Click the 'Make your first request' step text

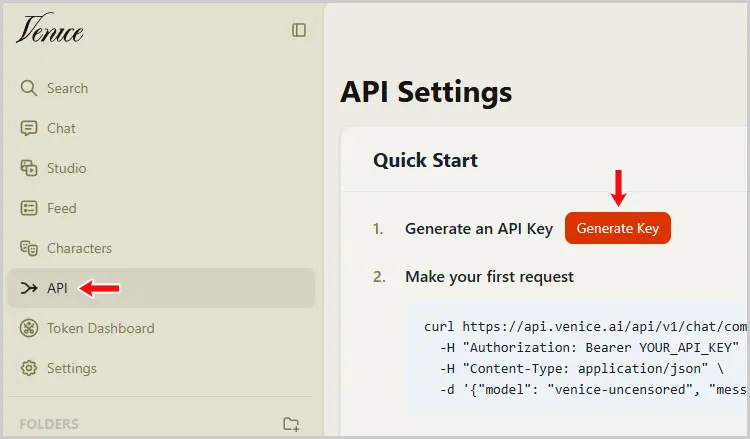489,276
